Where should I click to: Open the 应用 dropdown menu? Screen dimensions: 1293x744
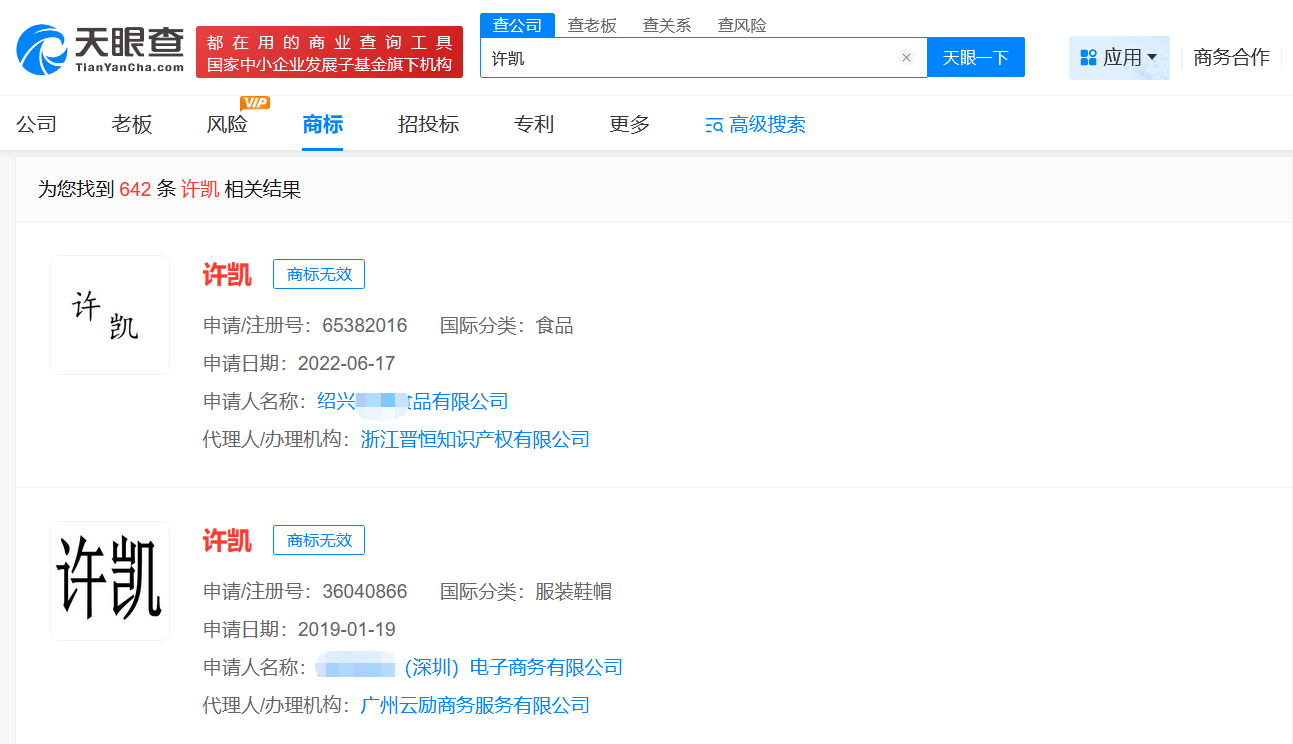tap(1119, 58)
